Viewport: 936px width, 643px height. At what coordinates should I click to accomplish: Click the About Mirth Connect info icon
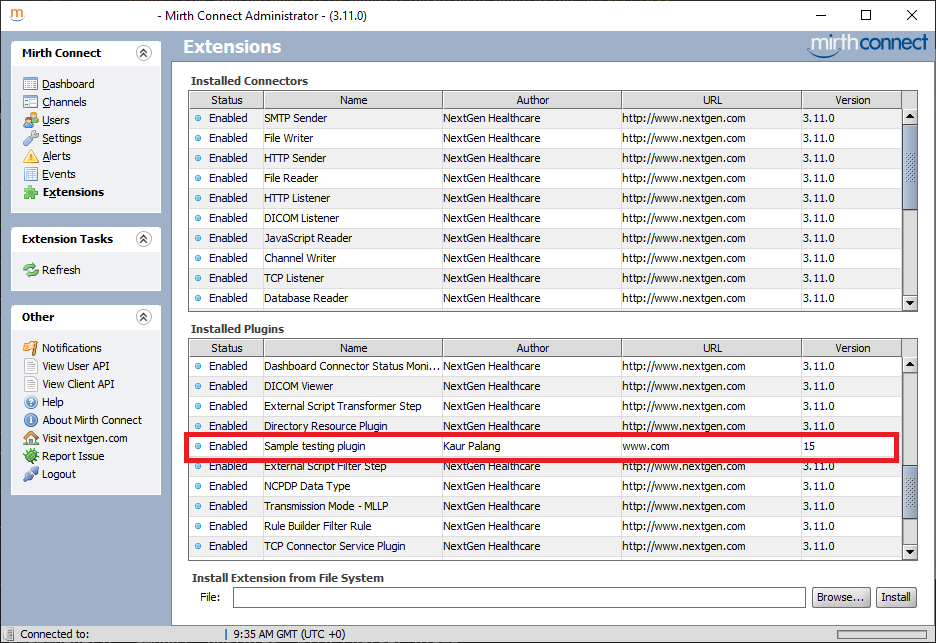(x=30, y=420)
